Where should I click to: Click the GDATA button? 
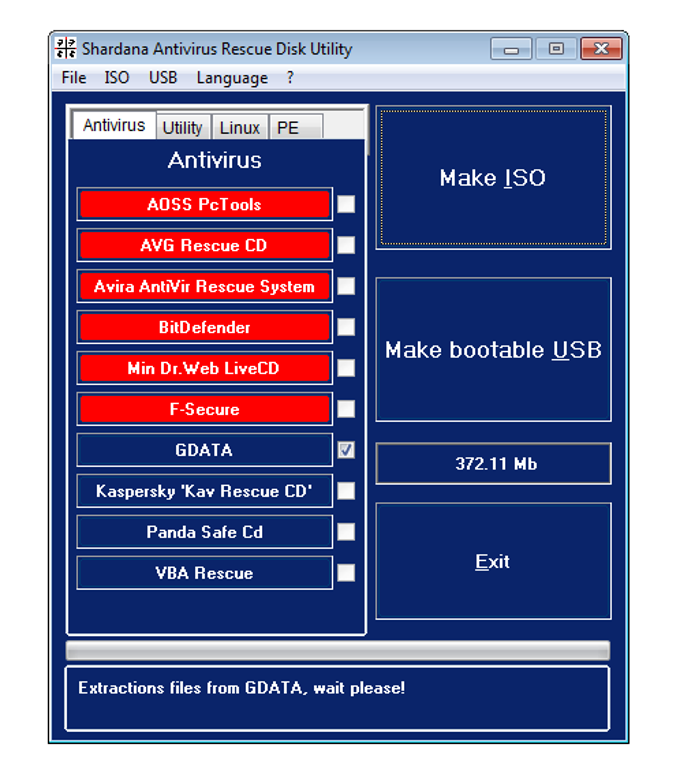point(204,450)
